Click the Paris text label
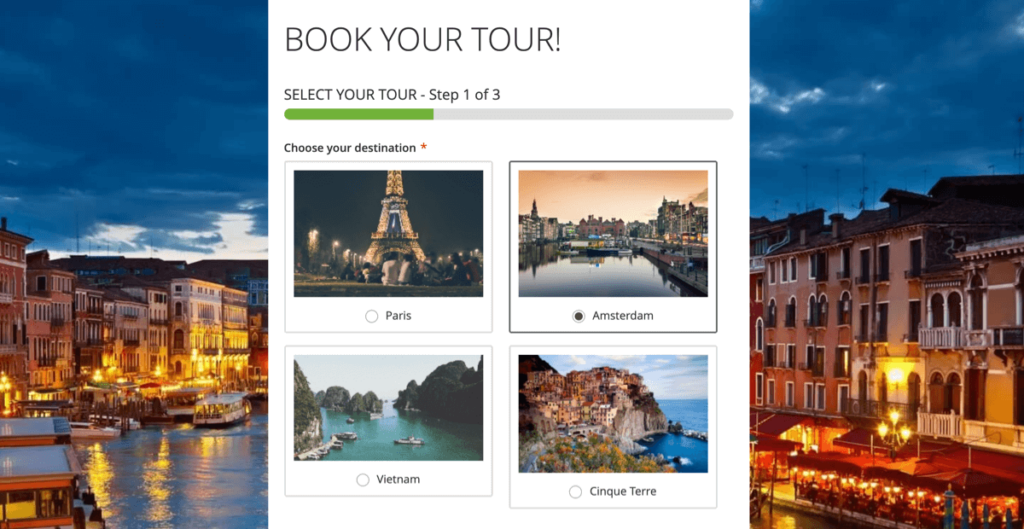This screenshot has width=1024, height=529. pyautogui.click(x=398, y=316)
